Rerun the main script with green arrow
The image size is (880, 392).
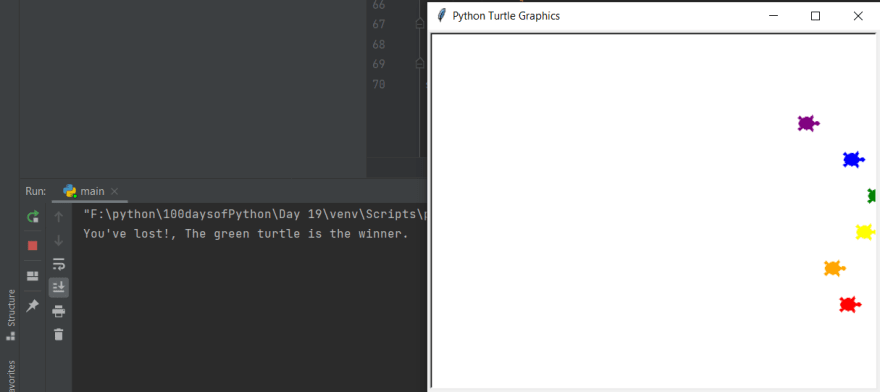point(33,216)
